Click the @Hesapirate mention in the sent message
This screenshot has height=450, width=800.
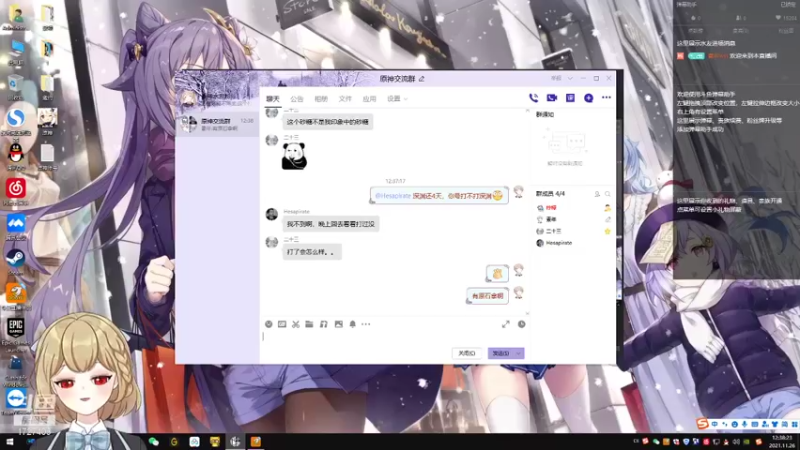(x=393, y=196)
